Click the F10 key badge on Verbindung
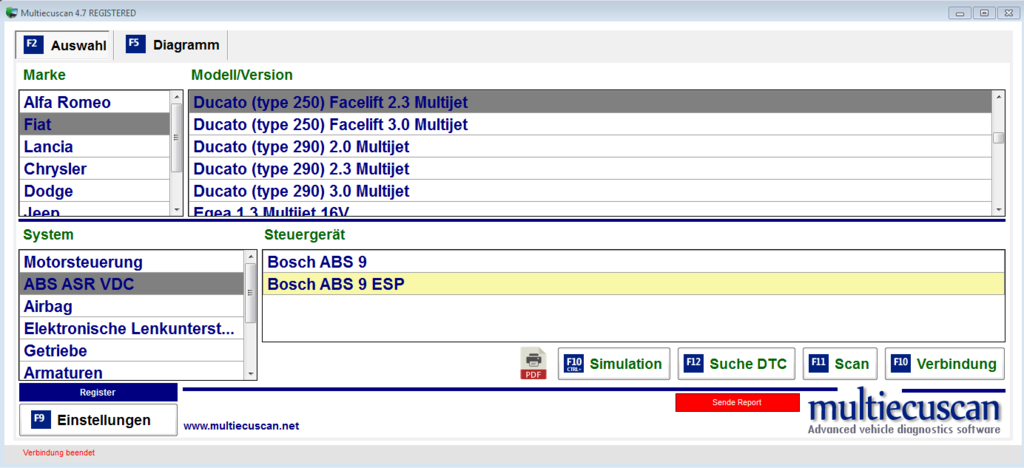Image resolution: width=1024 pixels, height=468 pixels. coord(901,364)
